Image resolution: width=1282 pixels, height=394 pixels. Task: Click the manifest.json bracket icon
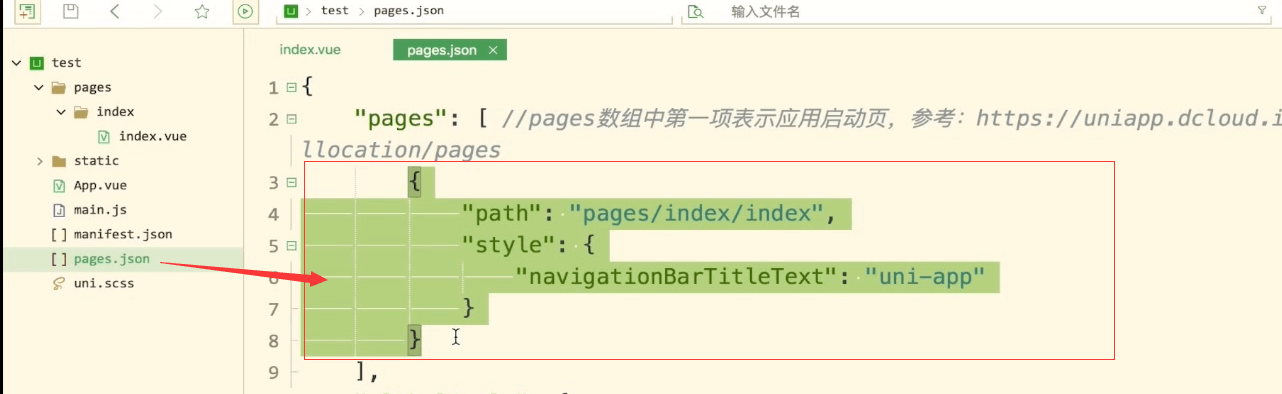point(59,234)
